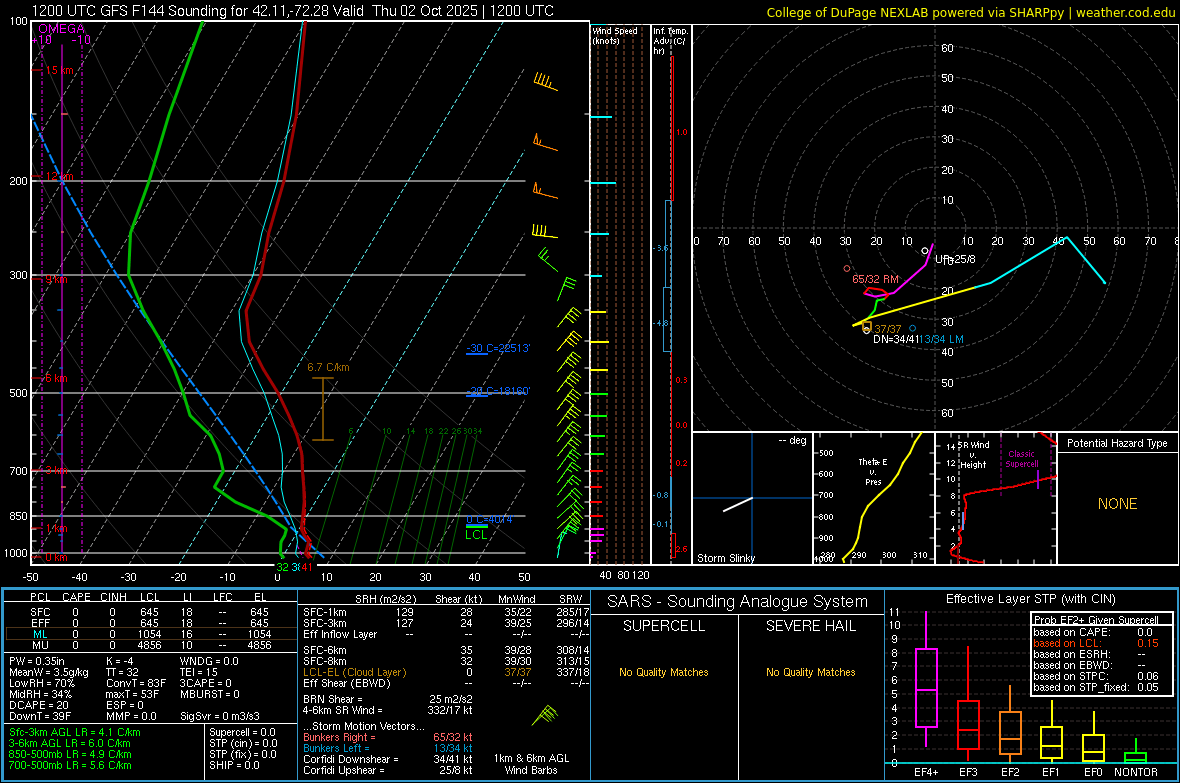Click the Supercell = 0.0 parameter
The height and width of the screenshot is (783, 1180).
point(242,732)
